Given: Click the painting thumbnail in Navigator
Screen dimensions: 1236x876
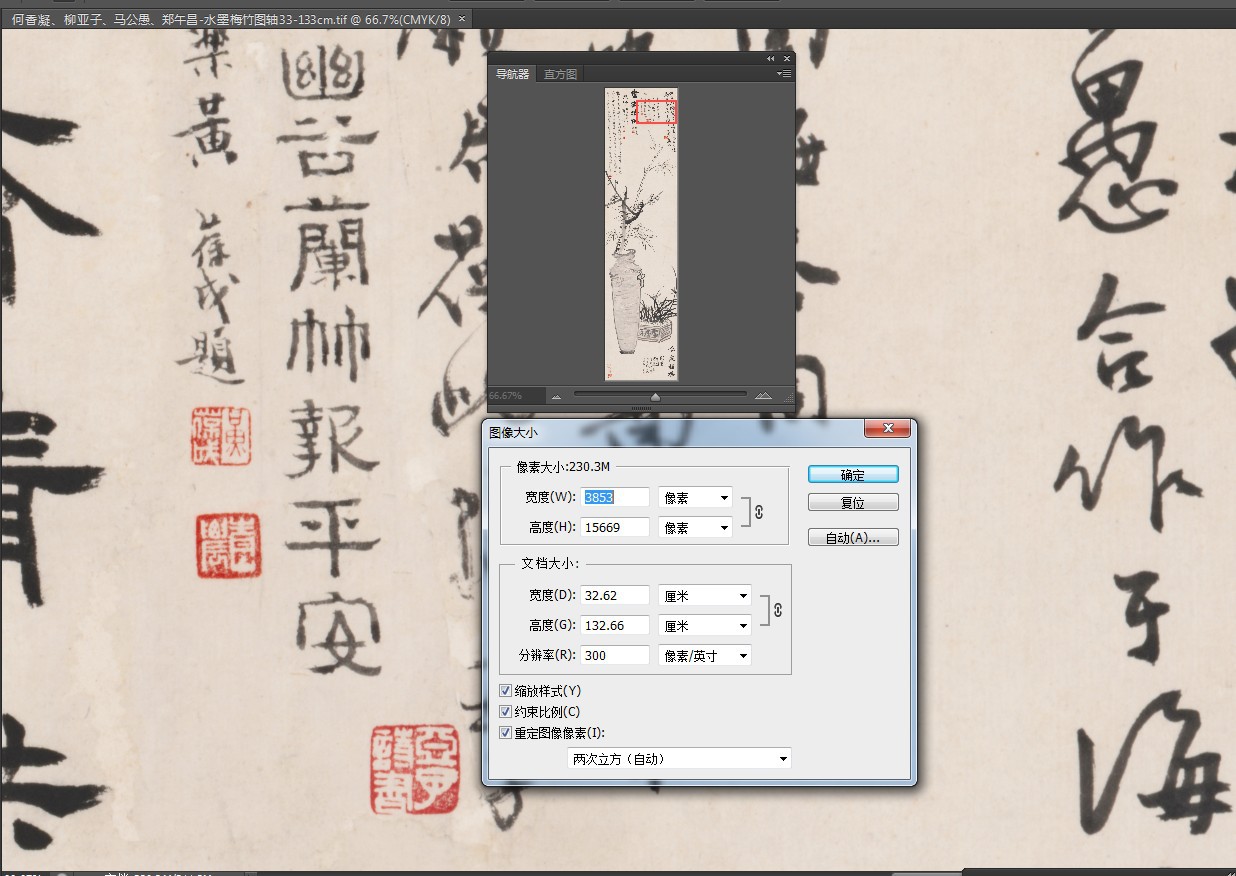Looking at the screenshot, I should 642,235.
